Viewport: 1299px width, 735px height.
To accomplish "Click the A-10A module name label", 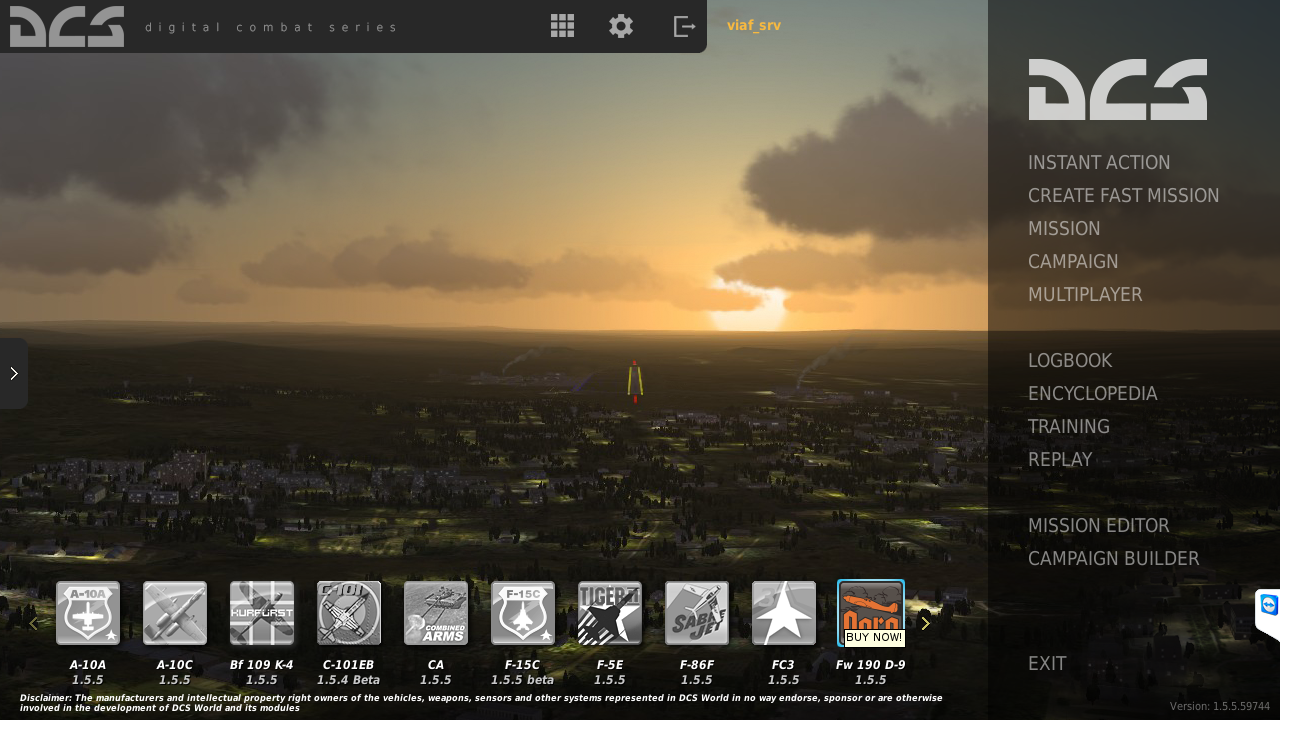I will point(88,665).
